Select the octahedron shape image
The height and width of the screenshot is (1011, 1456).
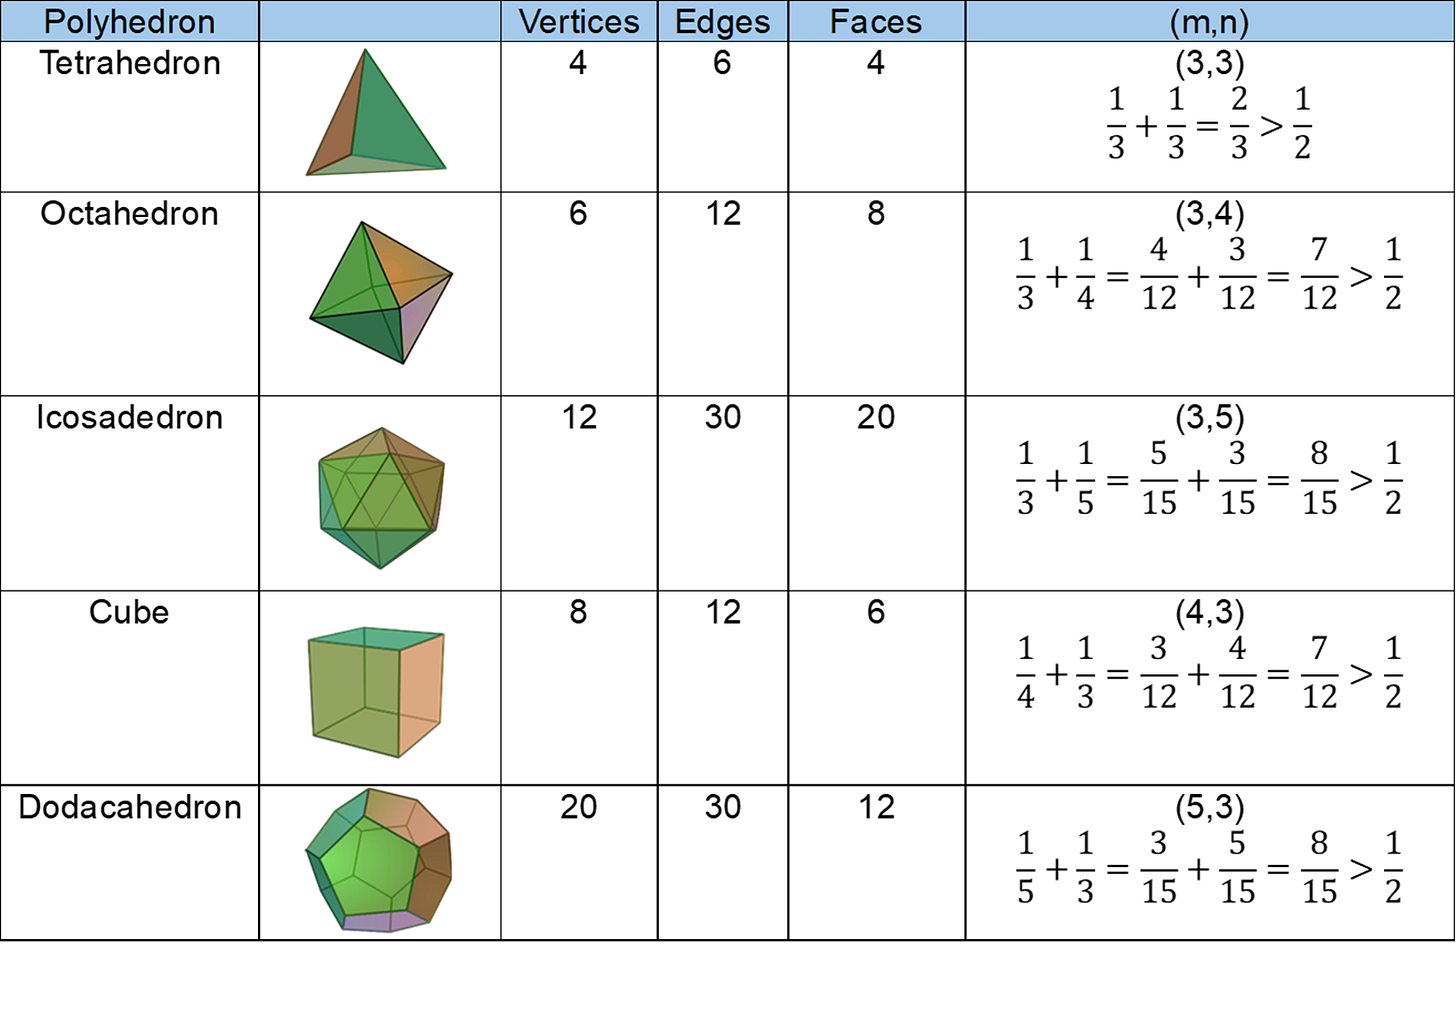click(x=381, y=292)
